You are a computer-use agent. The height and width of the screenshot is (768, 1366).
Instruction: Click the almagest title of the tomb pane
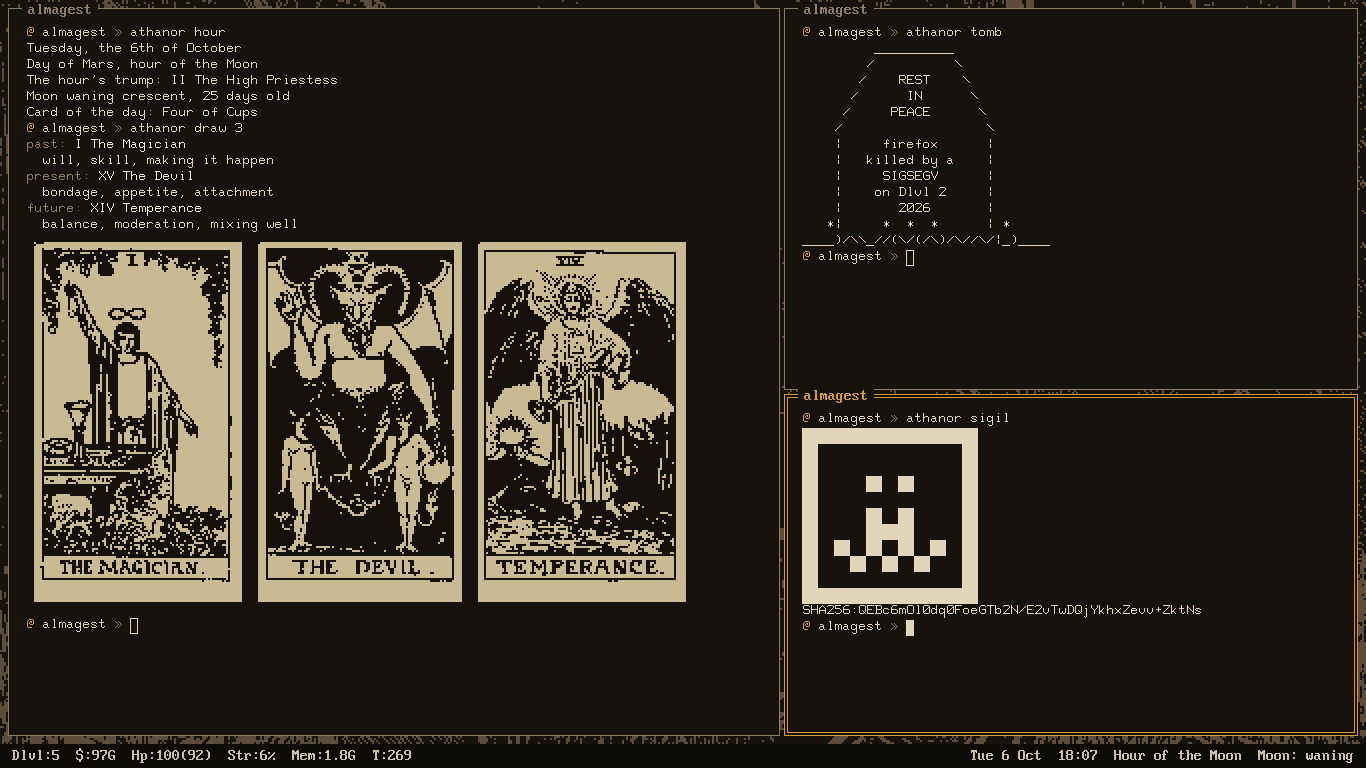(835, 10)
